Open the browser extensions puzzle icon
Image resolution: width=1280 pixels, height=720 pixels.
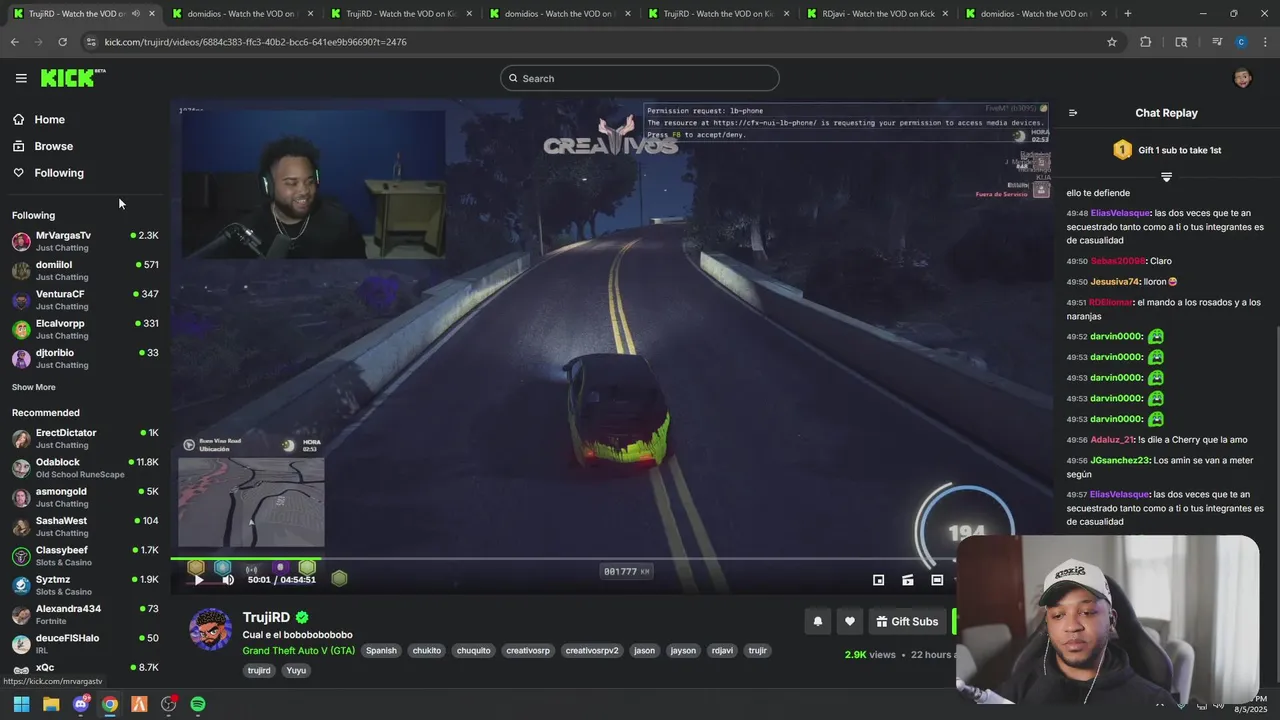[1146, 42]
